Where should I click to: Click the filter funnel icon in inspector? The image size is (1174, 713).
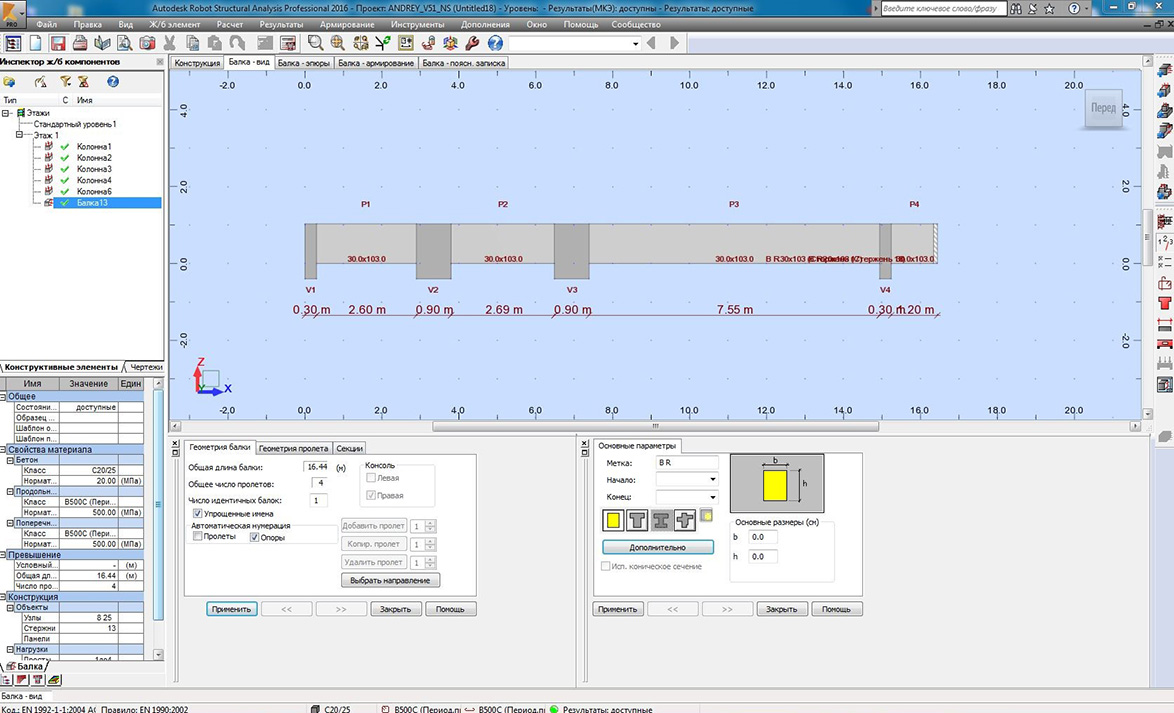(x=65, y=82)
